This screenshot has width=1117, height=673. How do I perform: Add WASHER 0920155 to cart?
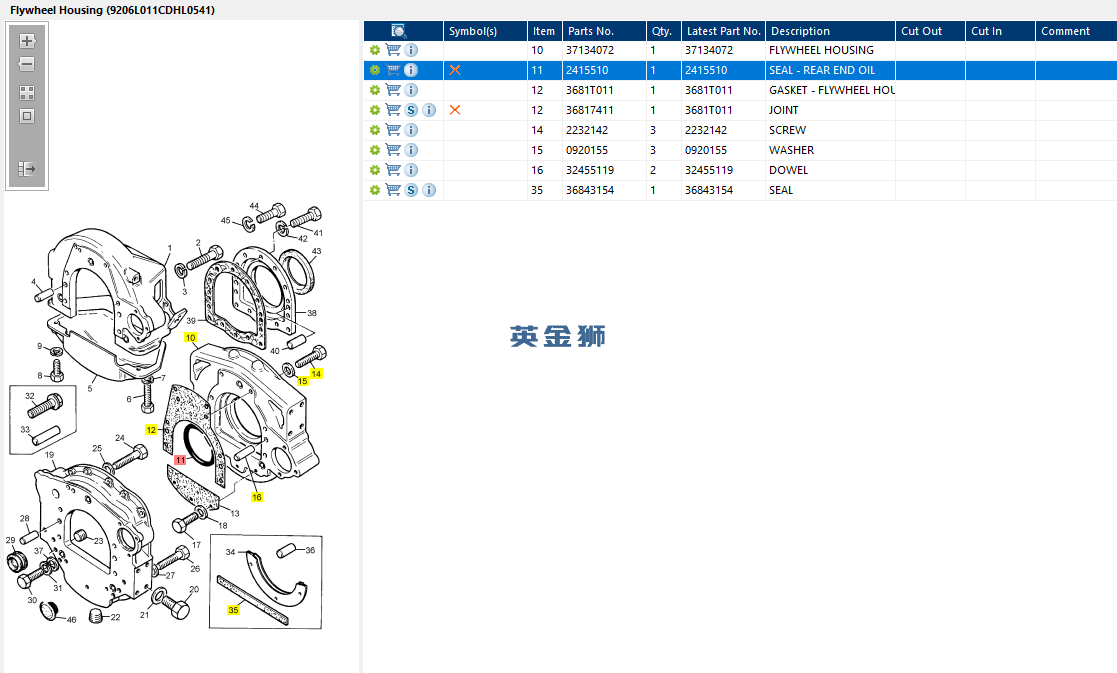393,150
